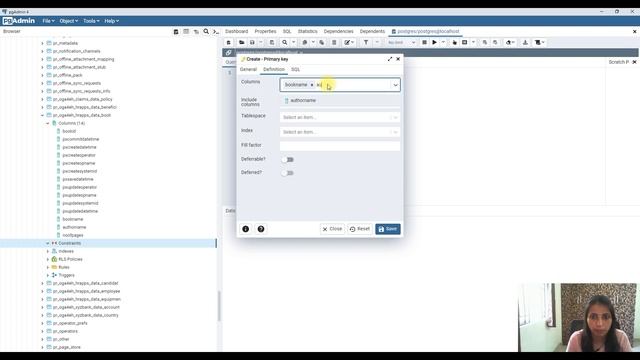
Task: Click the Copy icon in query toolbar
Action: click(x=304, y=42)
